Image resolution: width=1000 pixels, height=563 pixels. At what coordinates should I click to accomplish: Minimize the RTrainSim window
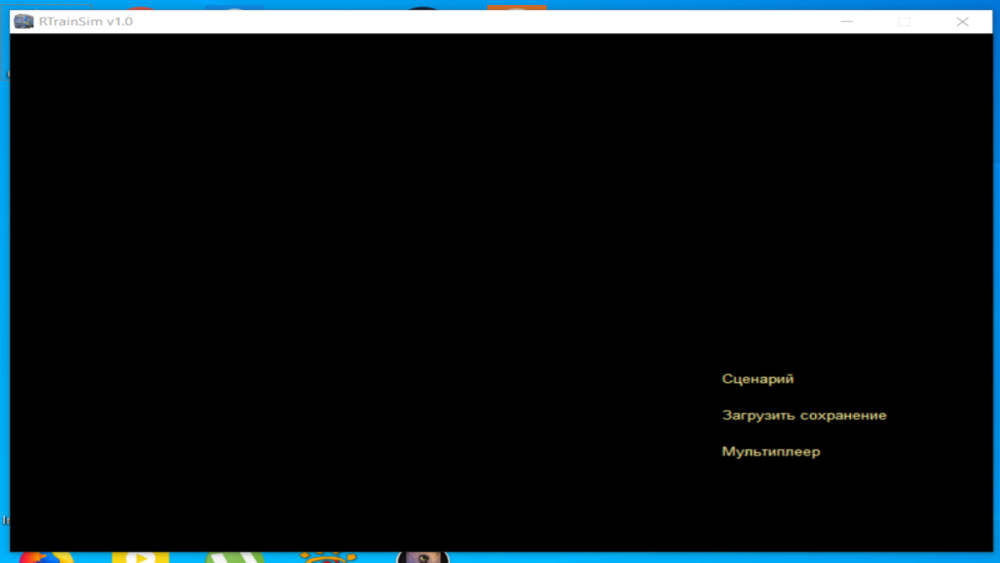846,21
